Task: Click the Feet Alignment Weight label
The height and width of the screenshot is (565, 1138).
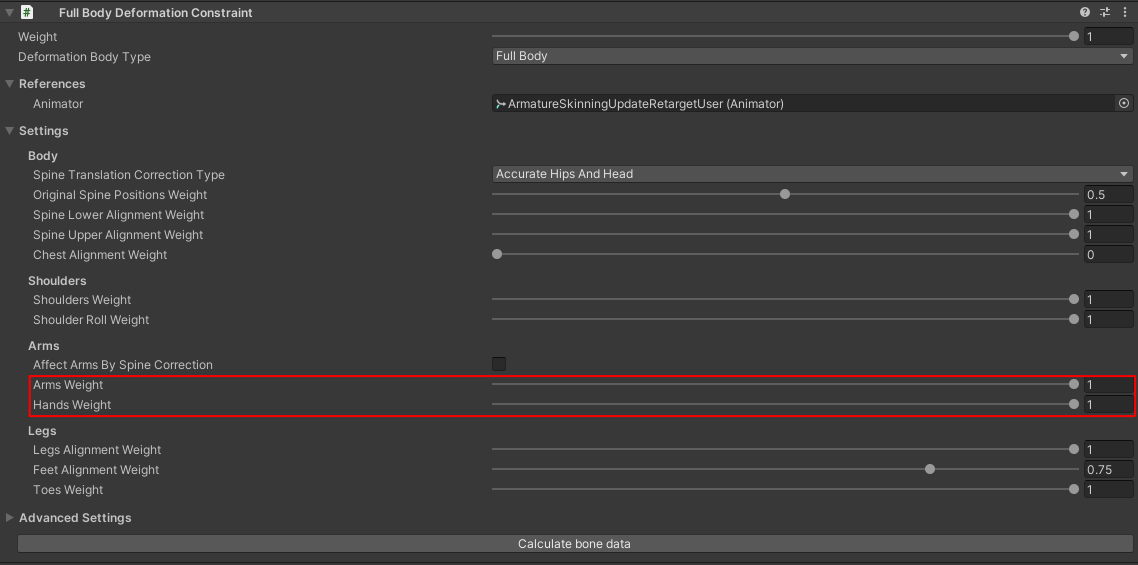Action: [x=96, y=470]
